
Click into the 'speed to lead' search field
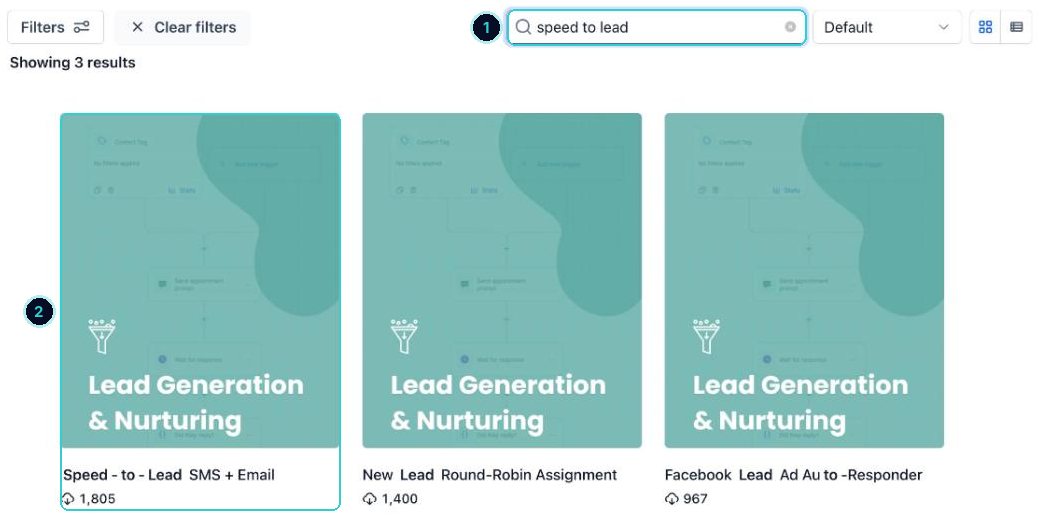pyautogui.click(x=656, y=27)
